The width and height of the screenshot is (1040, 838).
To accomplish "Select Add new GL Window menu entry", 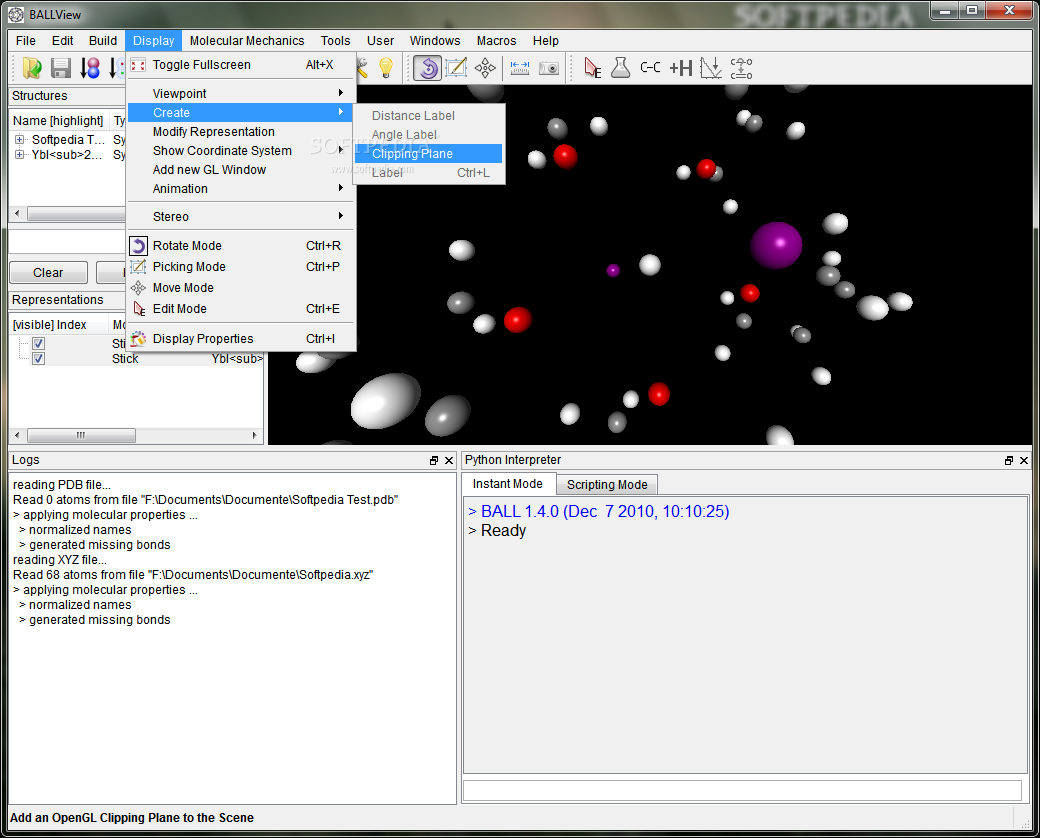I will pos(241,170).
